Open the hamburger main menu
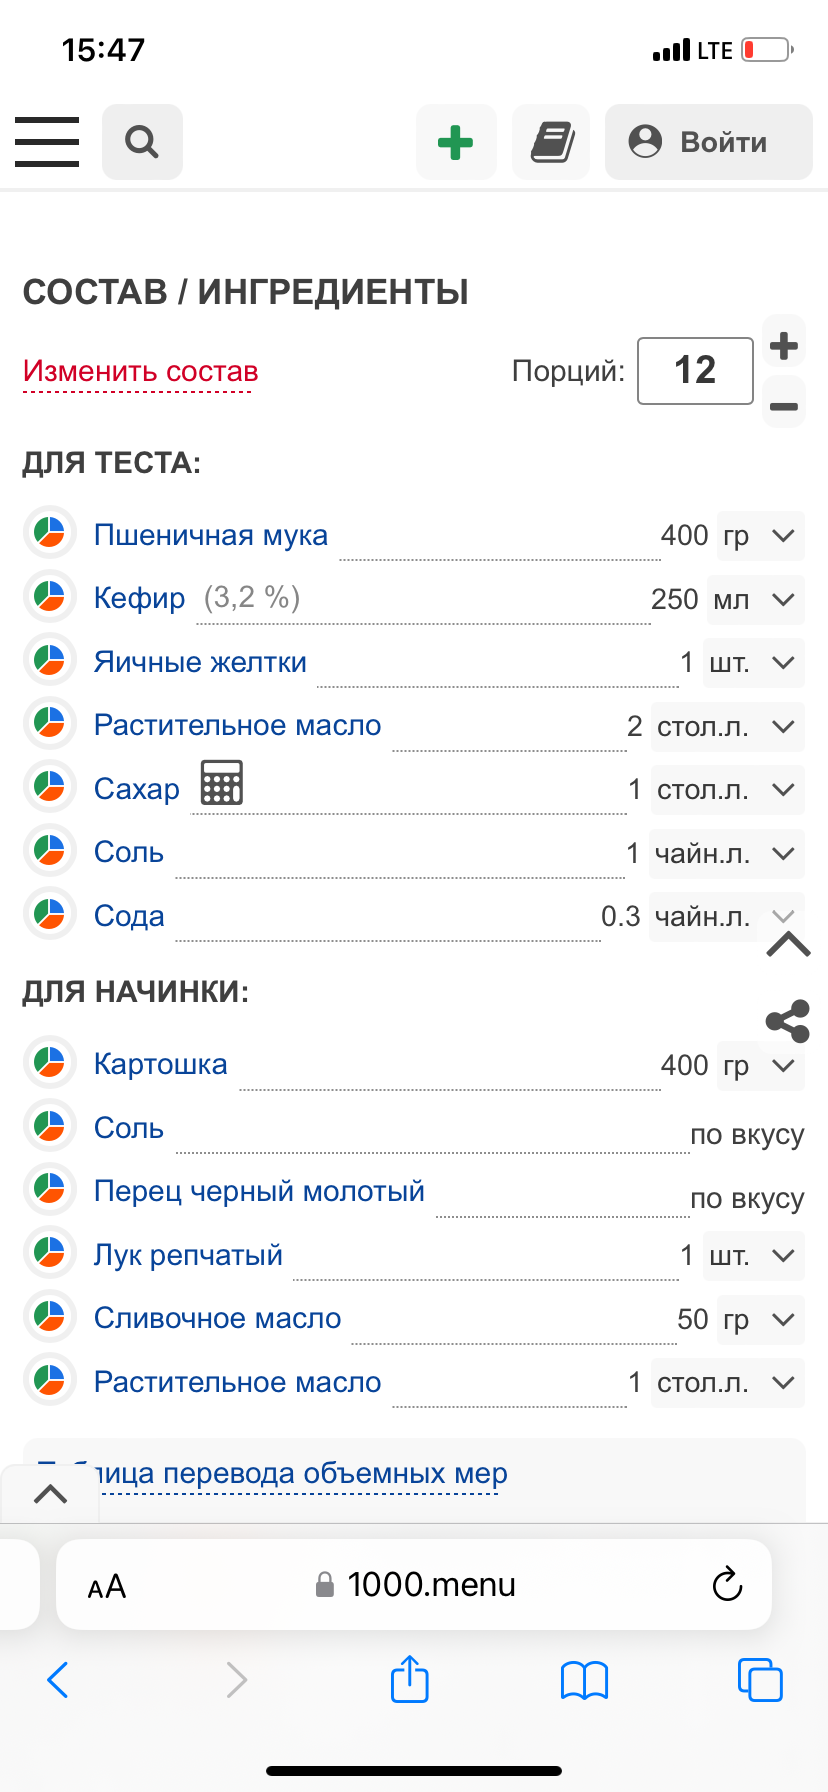 coord(47,141)
